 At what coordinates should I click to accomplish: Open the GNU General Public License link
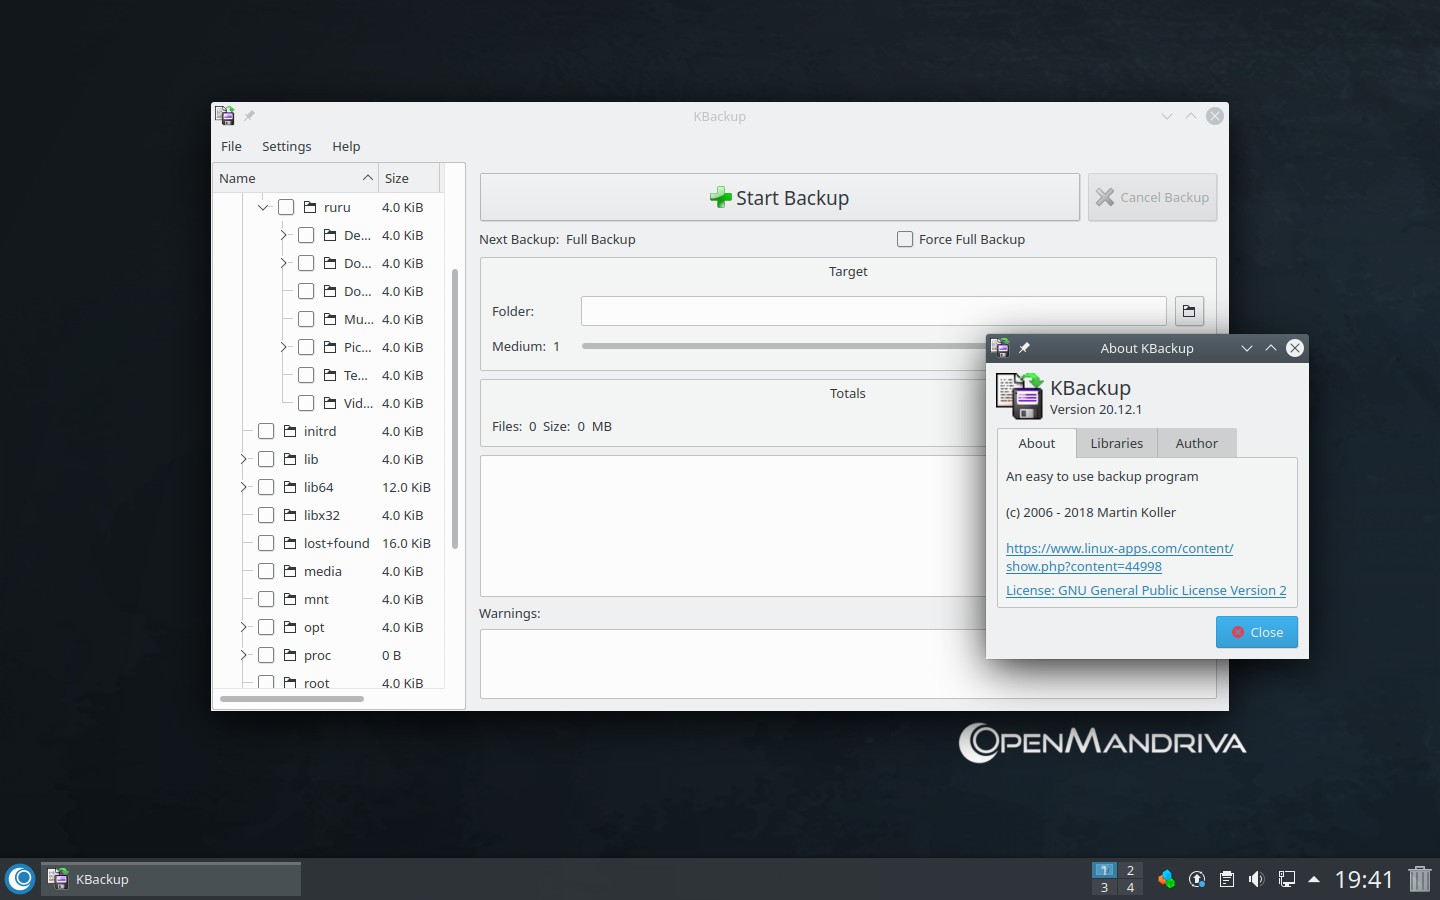tap(1146, 590)
